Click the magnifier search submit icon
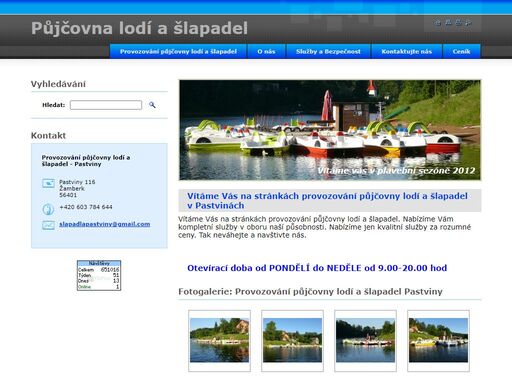 [152, 105]
